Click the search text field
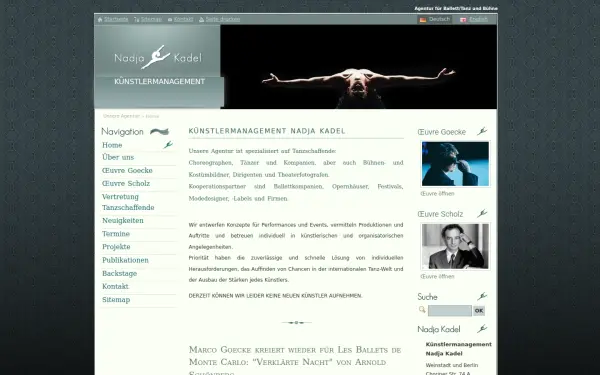 pyautogui.click(x=450, y=310)
